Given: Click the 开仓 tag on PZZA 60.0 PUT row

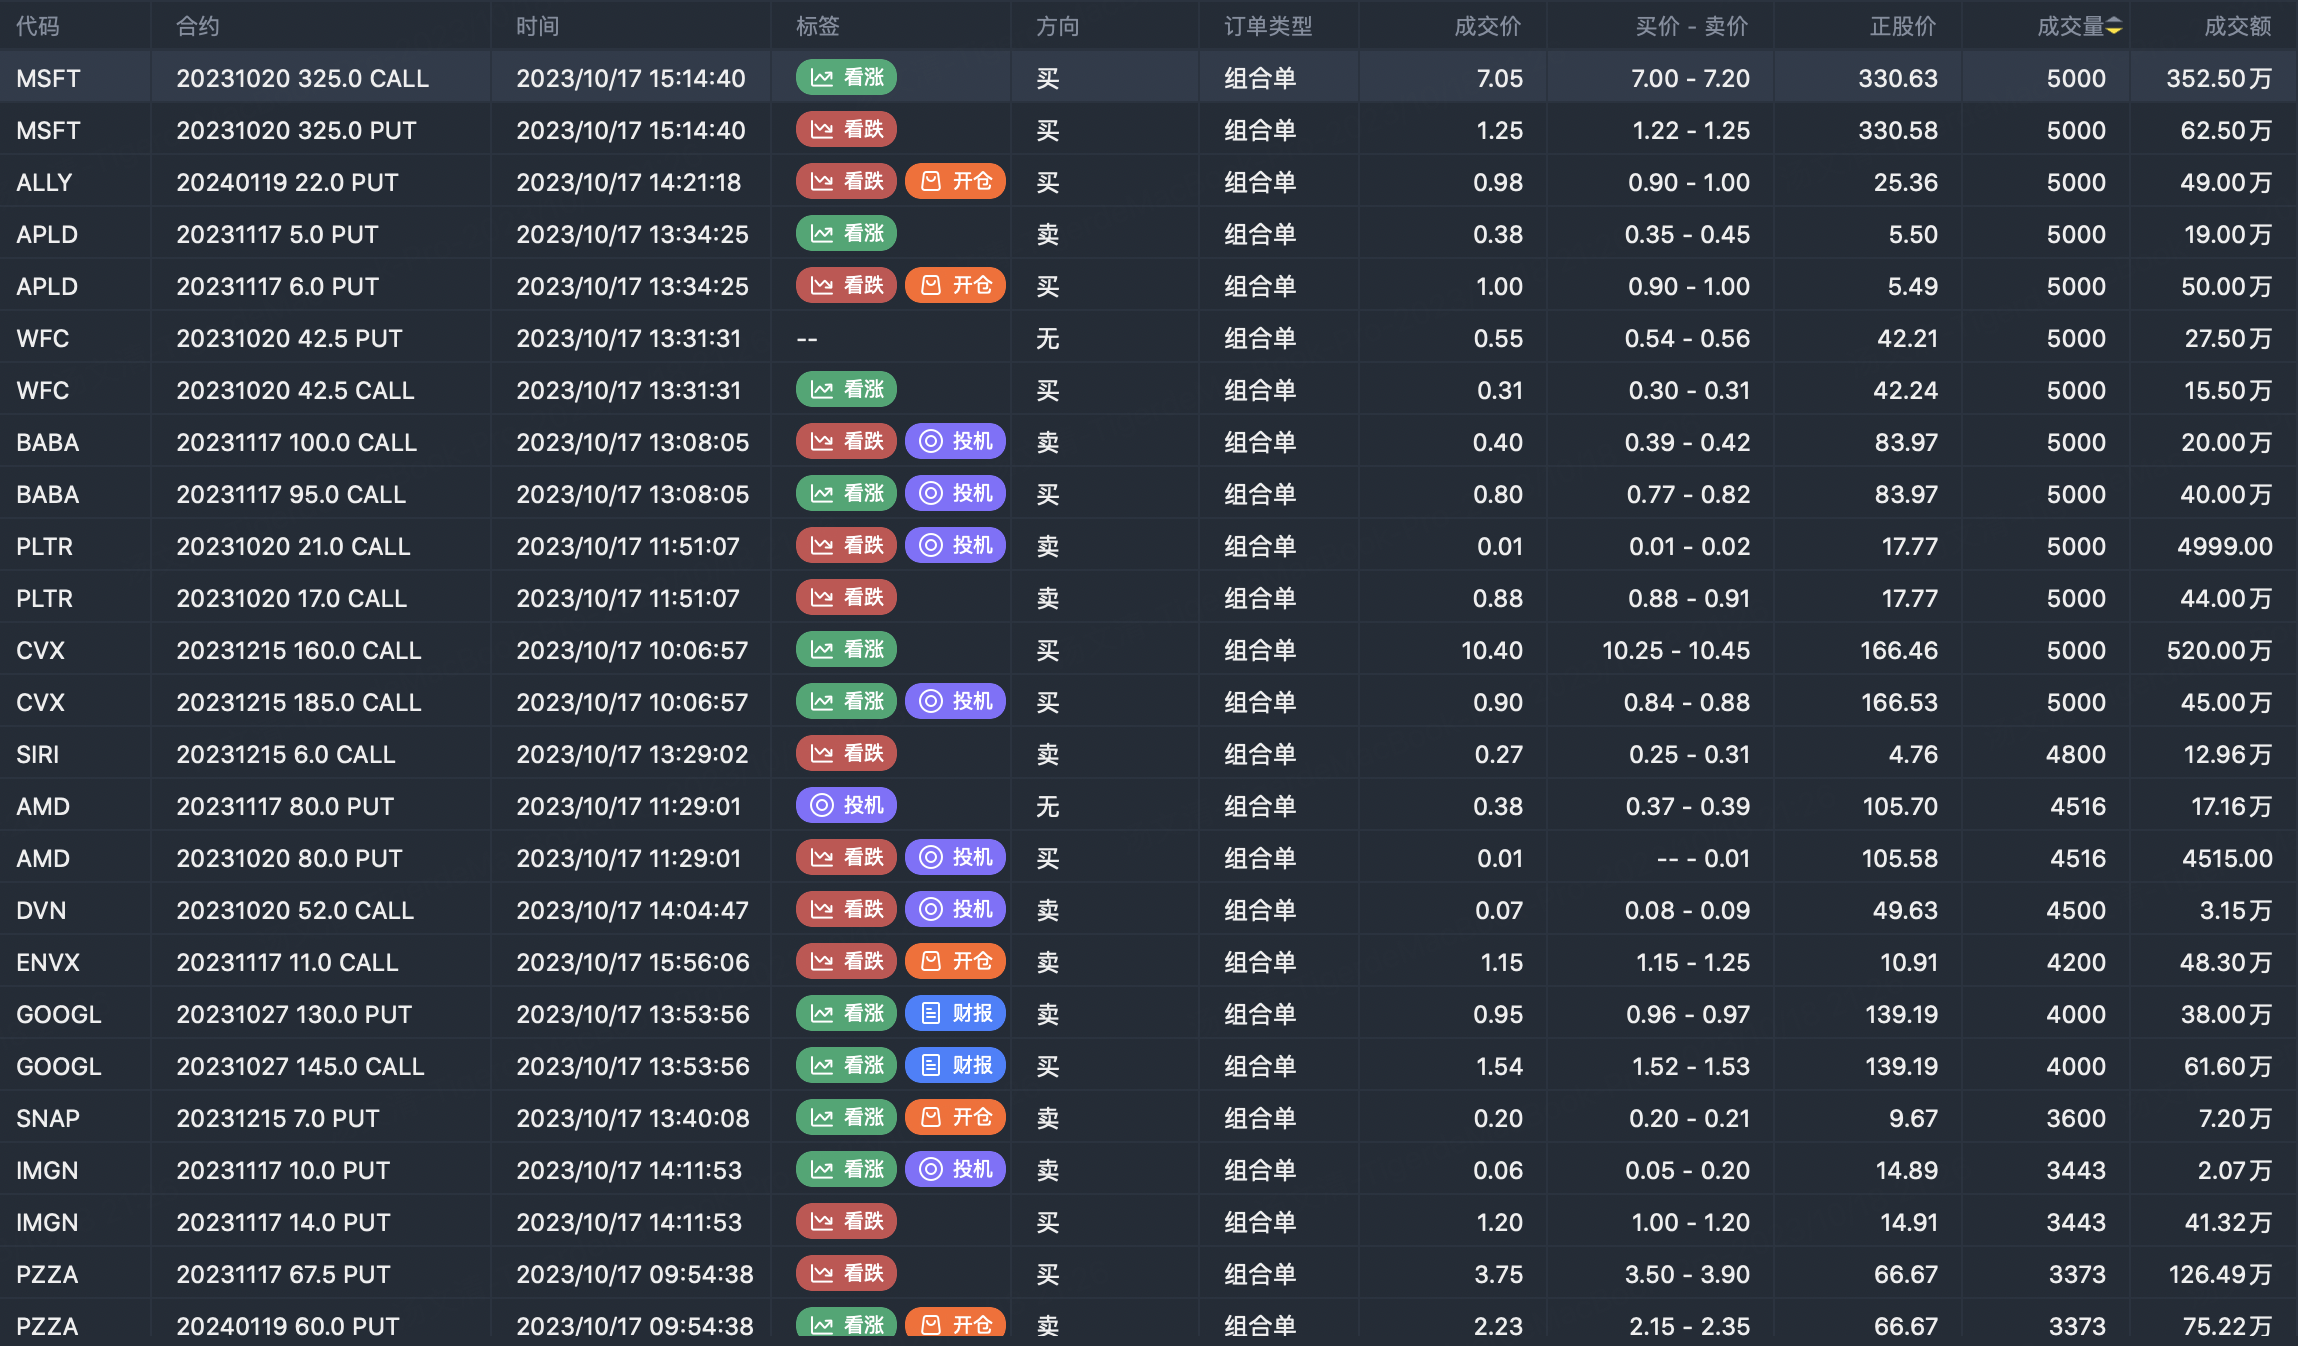Looking at the screenshot, I should tap(955, 1324).
